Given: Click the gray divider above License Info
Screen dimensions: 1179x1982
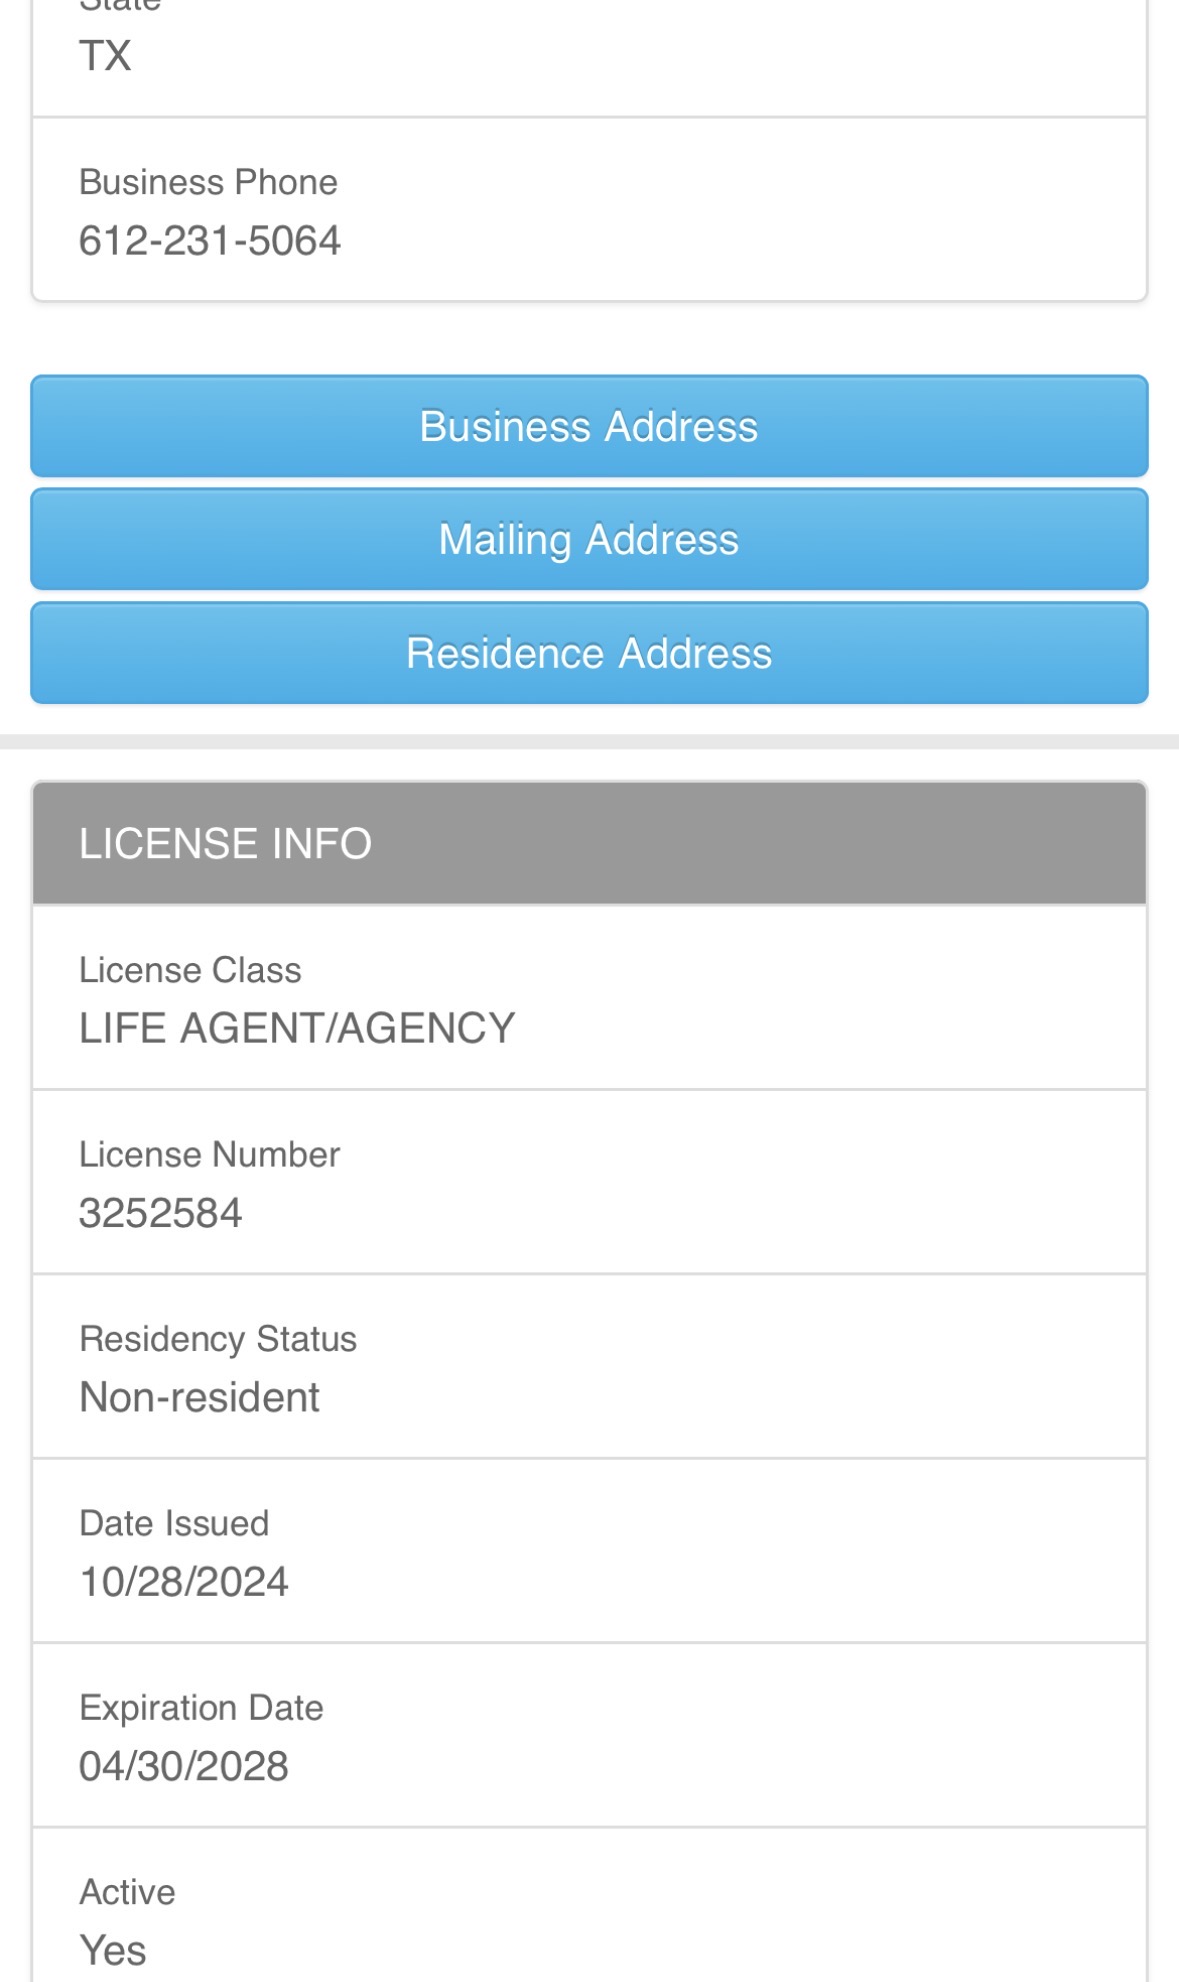Looking at the screenshot, I should 589,742.
